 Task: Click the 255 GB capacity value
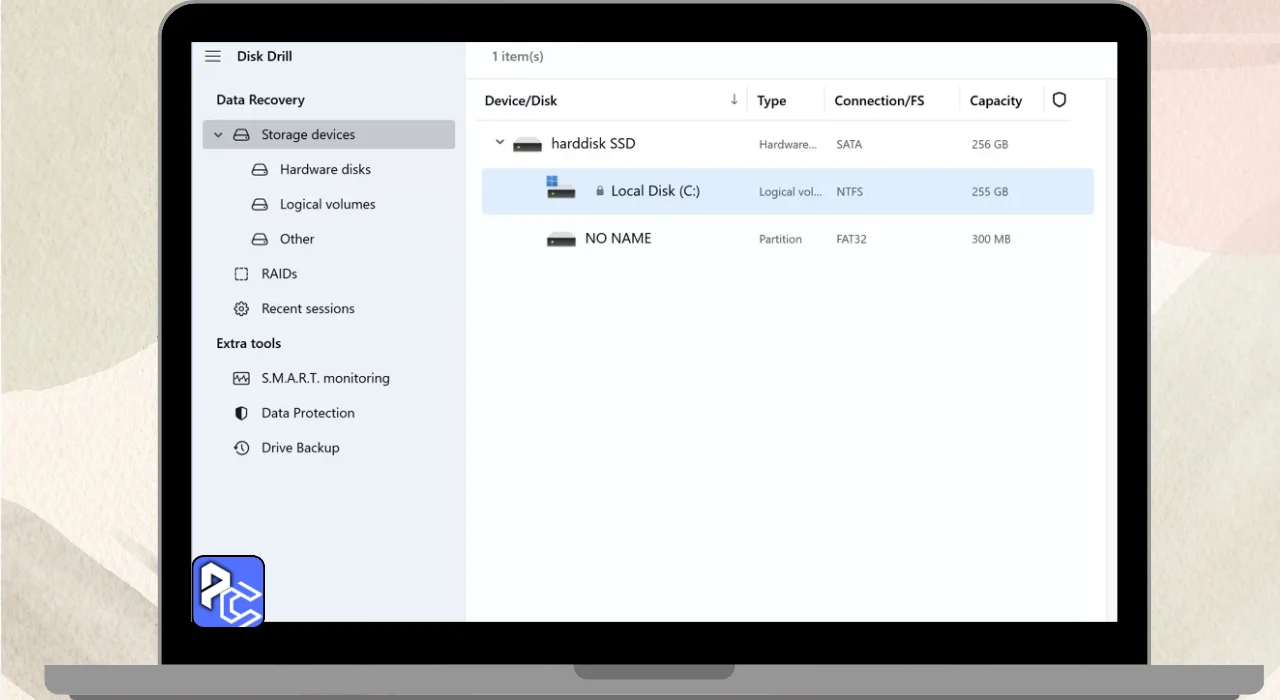(x=989, y=192)
